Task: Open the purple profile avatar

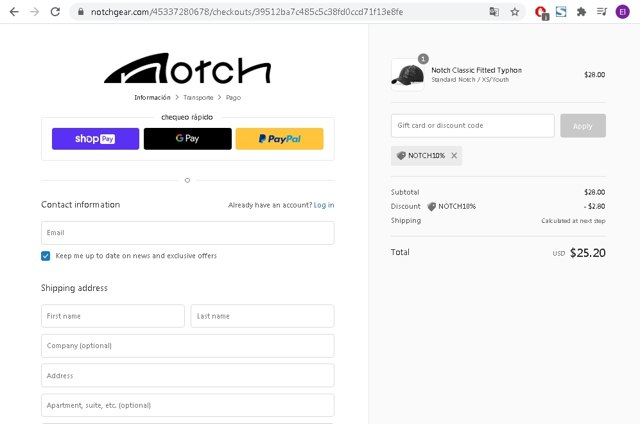Action: [622, 12]
